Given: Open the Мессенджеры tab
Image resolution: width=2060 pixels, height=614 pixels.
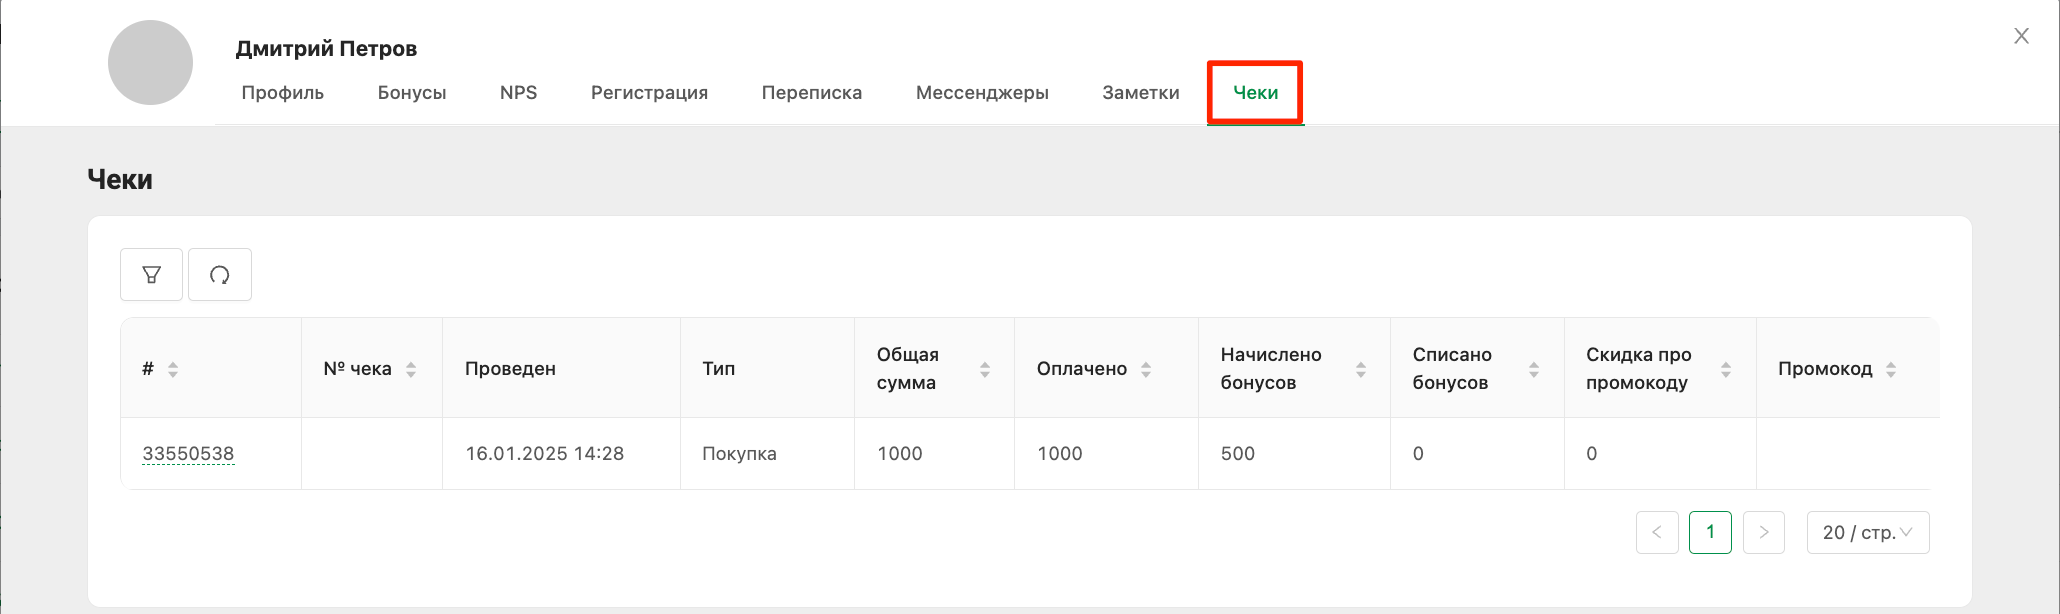Looking at the screenshot, I should 982,93.
